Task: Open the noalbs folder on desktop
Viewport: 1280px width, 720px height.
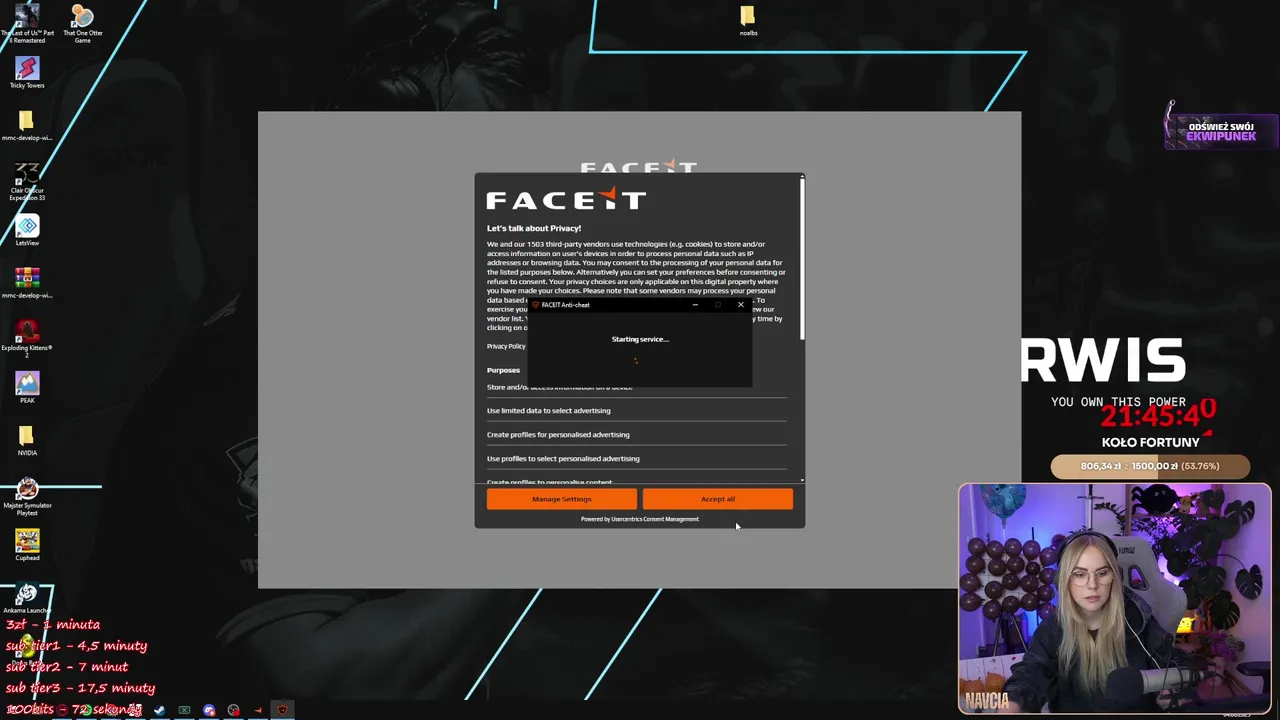Action: (x=748, y=21)
